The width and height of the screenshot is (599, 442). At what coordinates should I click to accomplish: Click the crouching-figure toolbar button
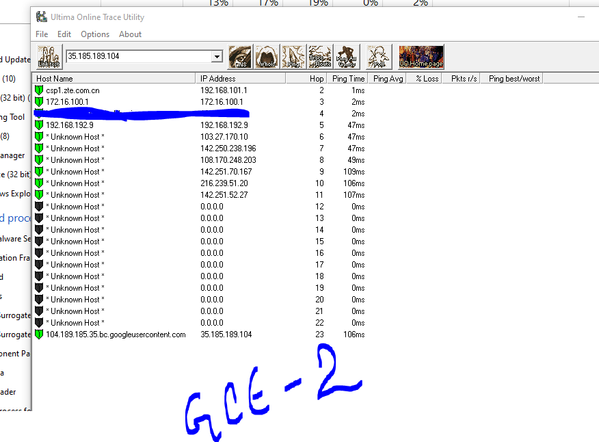[x=347, y=57]
